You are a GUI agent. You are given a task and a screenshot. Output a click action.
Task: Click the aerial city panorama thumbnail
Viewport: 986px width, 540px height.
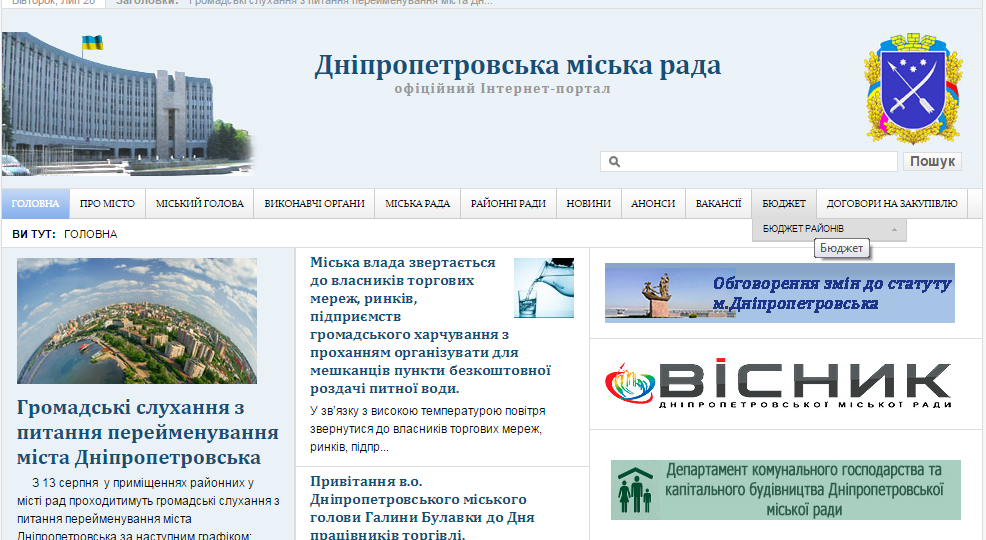coord(137,321)
